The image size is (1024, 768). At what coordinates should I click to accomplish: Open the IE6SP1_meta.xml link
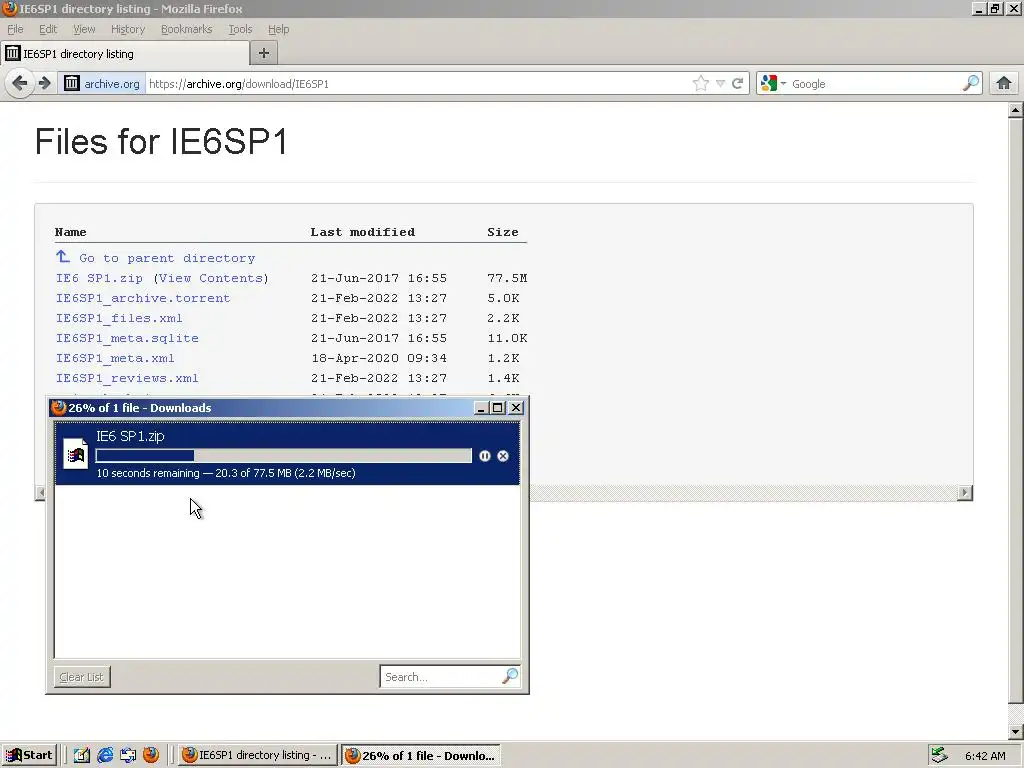tap(115, 358)
